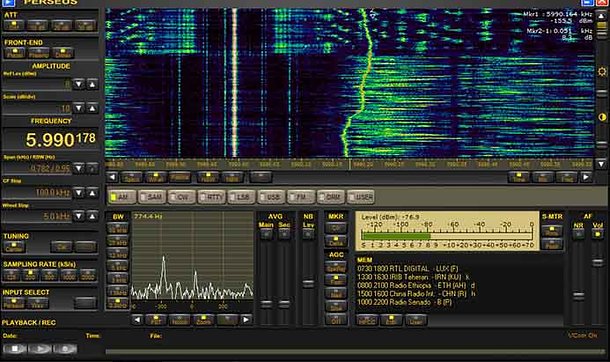Screen dimensions: 610x362
Task: Select the 2000 kS/s sampling rate
Action: click(88, 275)
